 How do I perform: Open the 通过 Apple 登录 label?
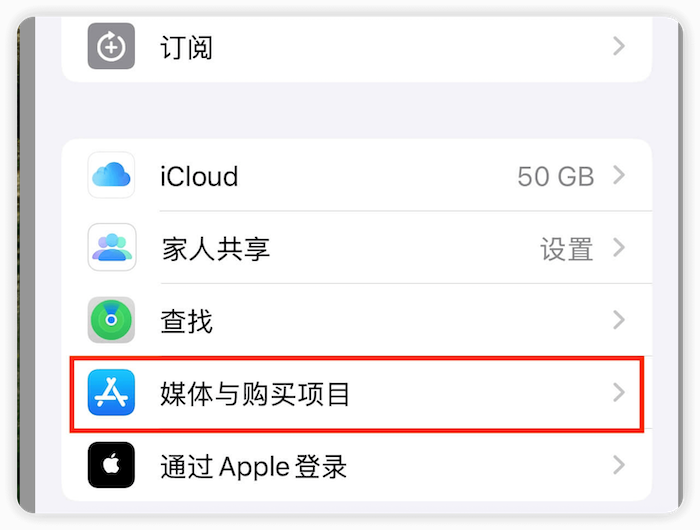click(x=254, y=467)
